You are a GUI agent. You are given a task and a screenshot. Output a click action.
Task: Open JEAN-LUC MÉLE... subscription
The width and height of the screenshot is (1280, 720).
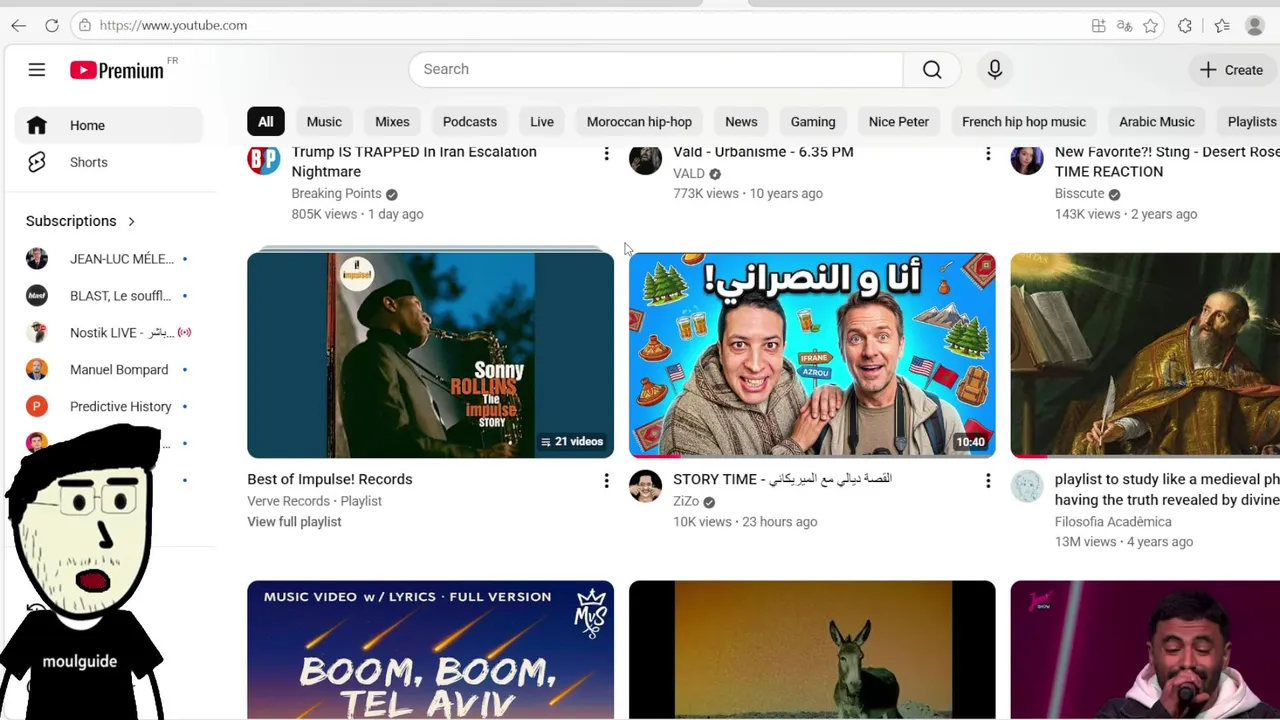click(109, 259)
